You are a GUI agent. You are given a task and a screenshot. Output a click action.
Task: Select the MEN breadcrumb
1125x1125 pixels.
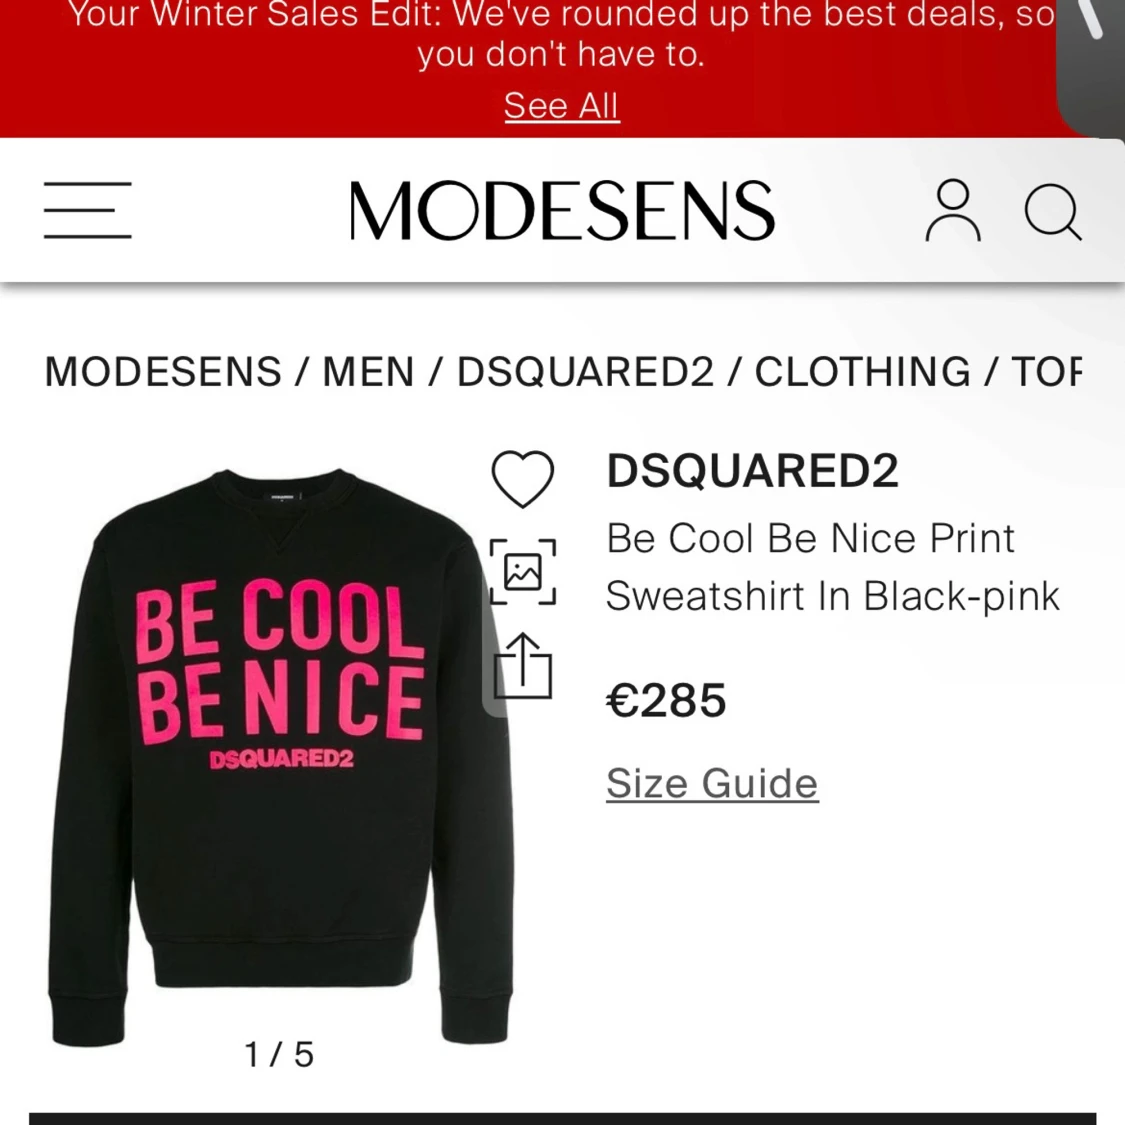(368, 372)
